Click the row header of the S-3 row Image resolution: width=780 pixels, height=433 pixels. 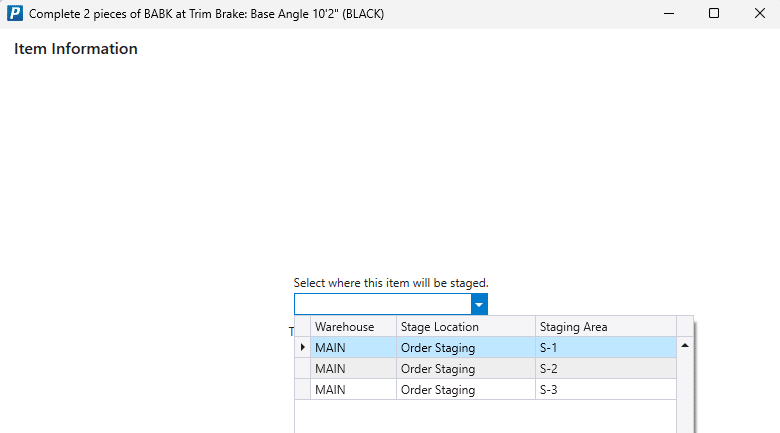(x=302, y=390)
